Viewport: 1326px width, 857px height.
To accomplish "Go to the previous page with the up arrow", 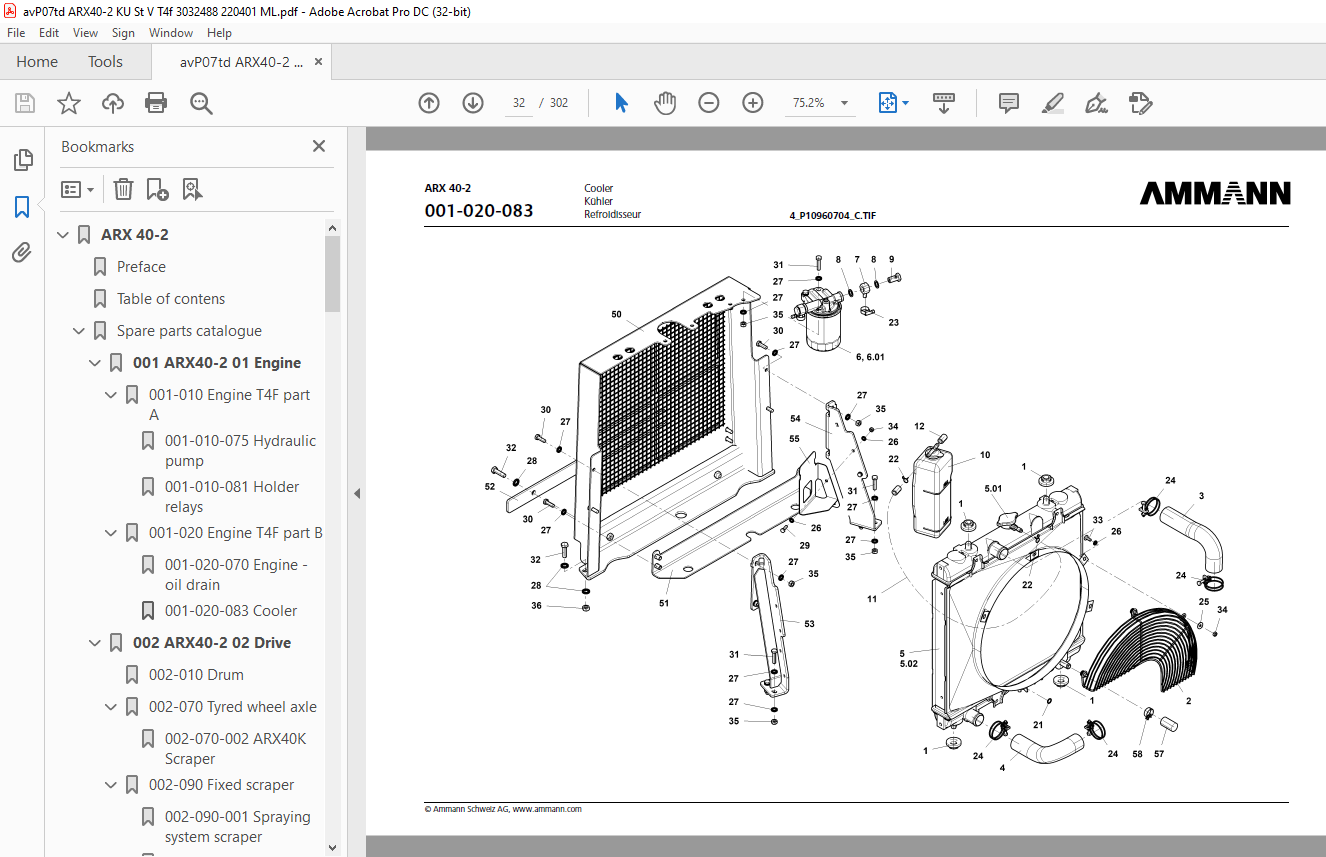I will point(429,103).
